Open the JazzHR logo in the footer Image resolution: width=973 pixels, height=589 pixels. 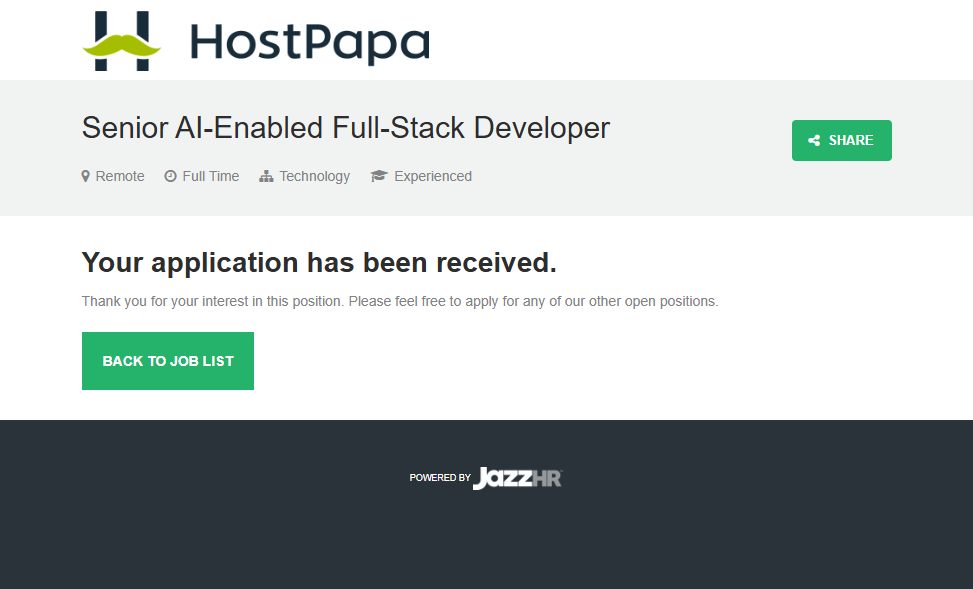coord(517,478)
